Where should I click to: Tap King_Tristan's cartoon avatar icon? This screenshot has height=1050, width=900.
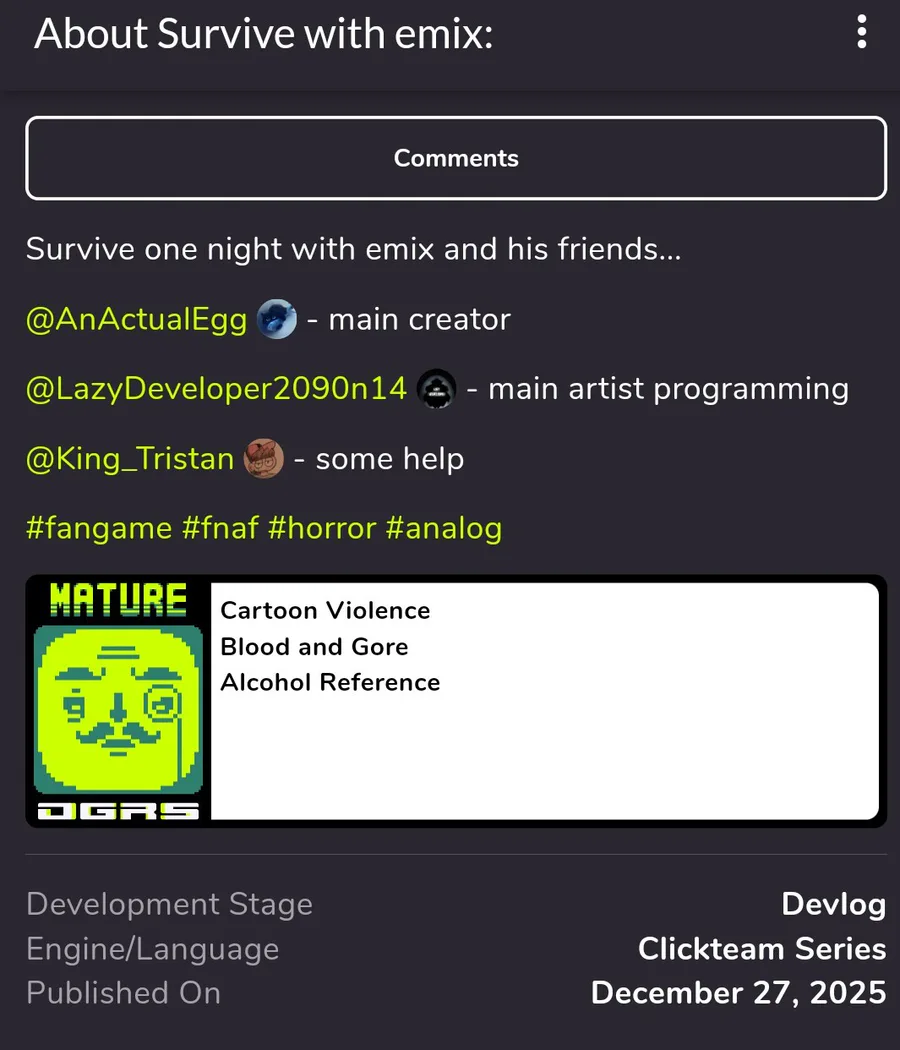[264, 459]
